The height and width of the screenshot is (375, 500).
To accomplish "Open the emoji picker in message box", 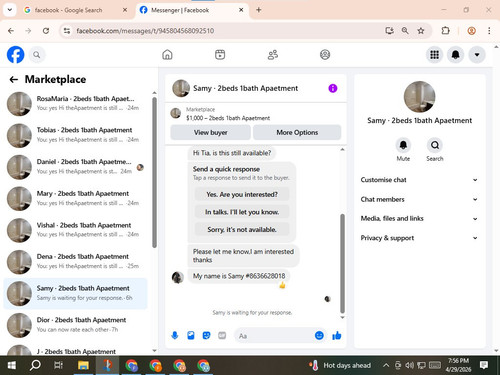I will point(319,335).
